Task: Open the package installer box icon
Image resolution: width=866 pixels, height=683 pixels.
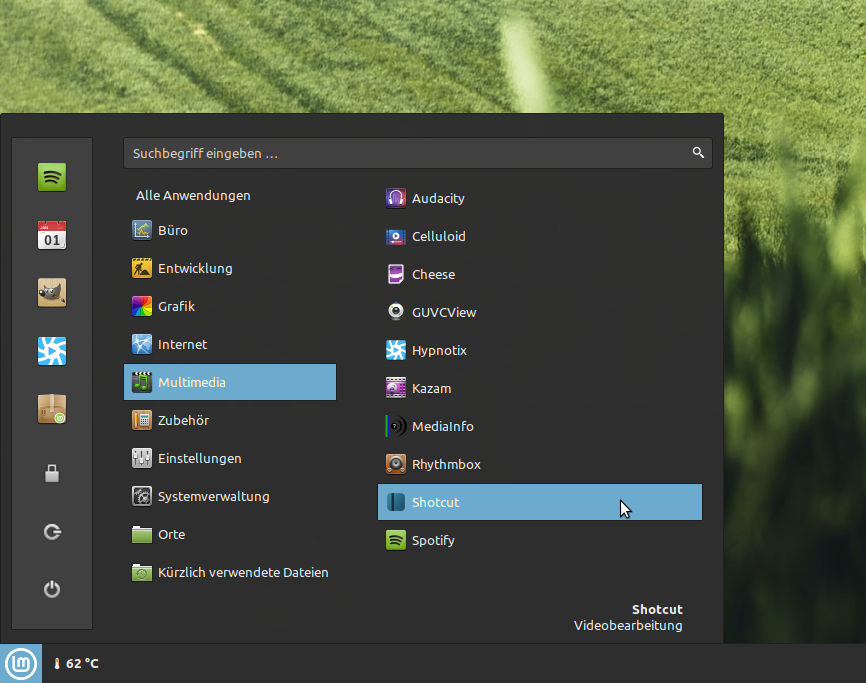Action: (52, 408)
